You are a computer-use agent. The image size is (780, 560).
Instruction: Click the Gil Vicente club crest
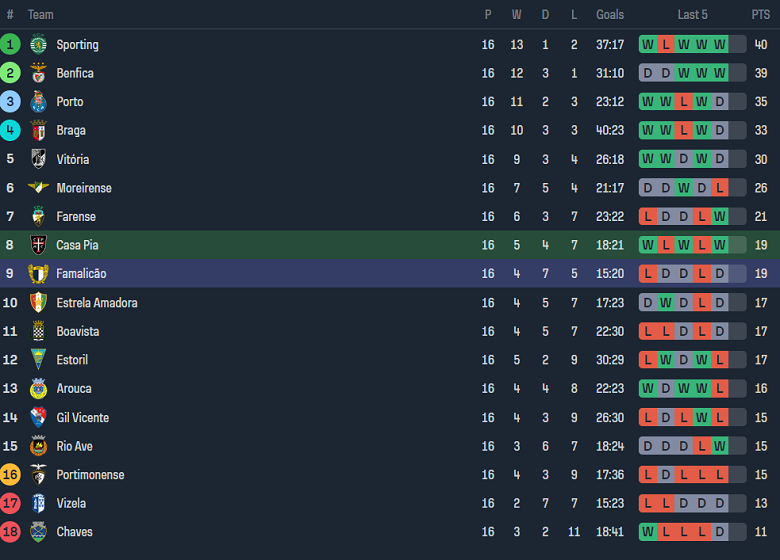click(x=39, y=417)
